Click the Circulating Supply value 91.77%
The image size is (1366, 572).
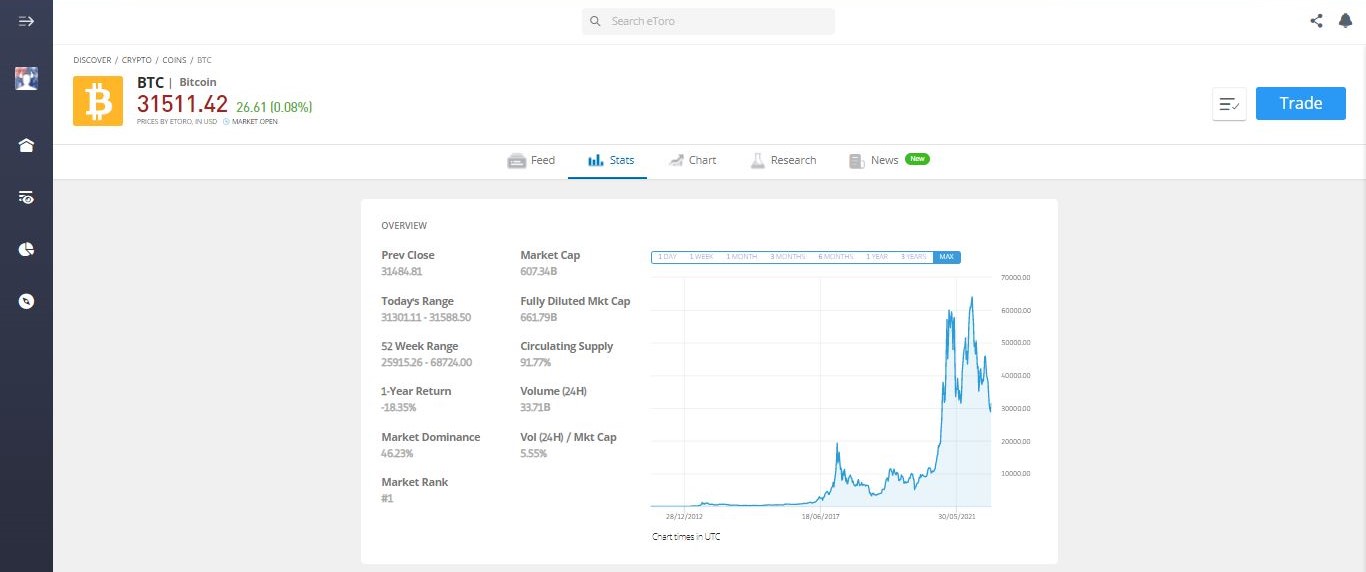click(536, 362)
